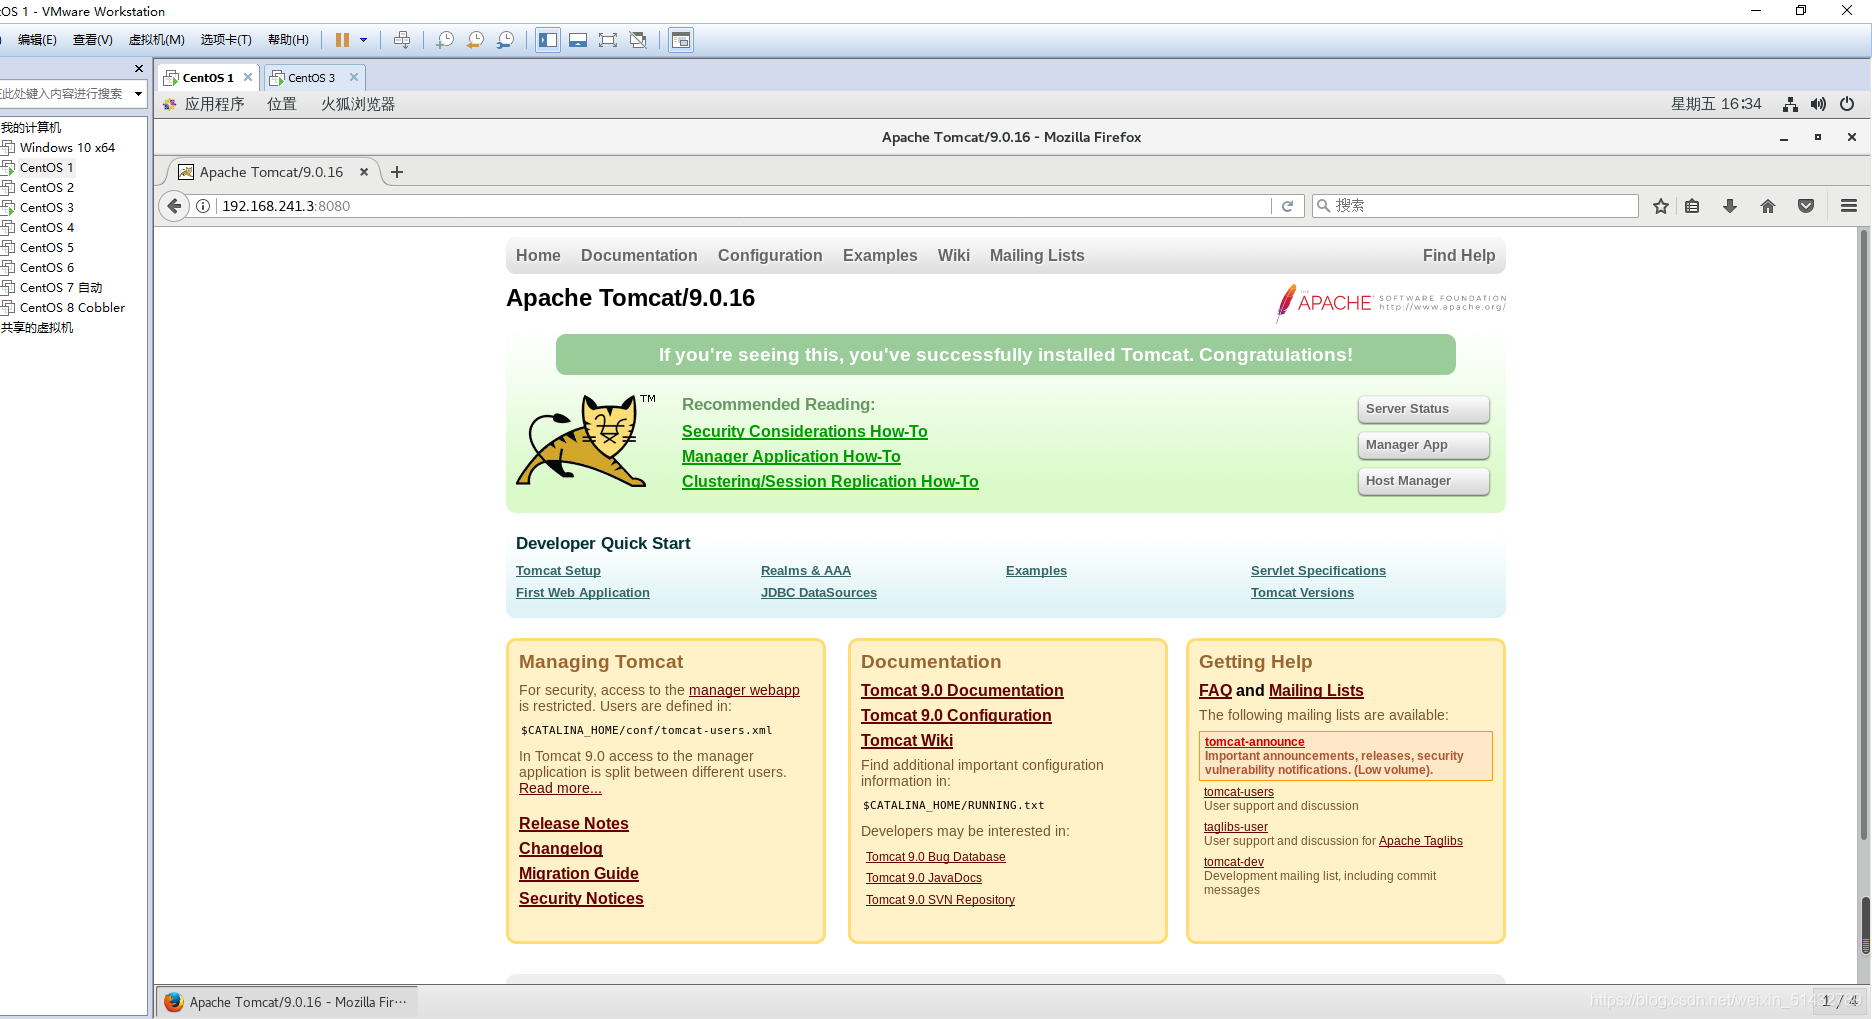Open the 编辑(E) menu
Screen dimensions: 1872x1019
point(37,40)
